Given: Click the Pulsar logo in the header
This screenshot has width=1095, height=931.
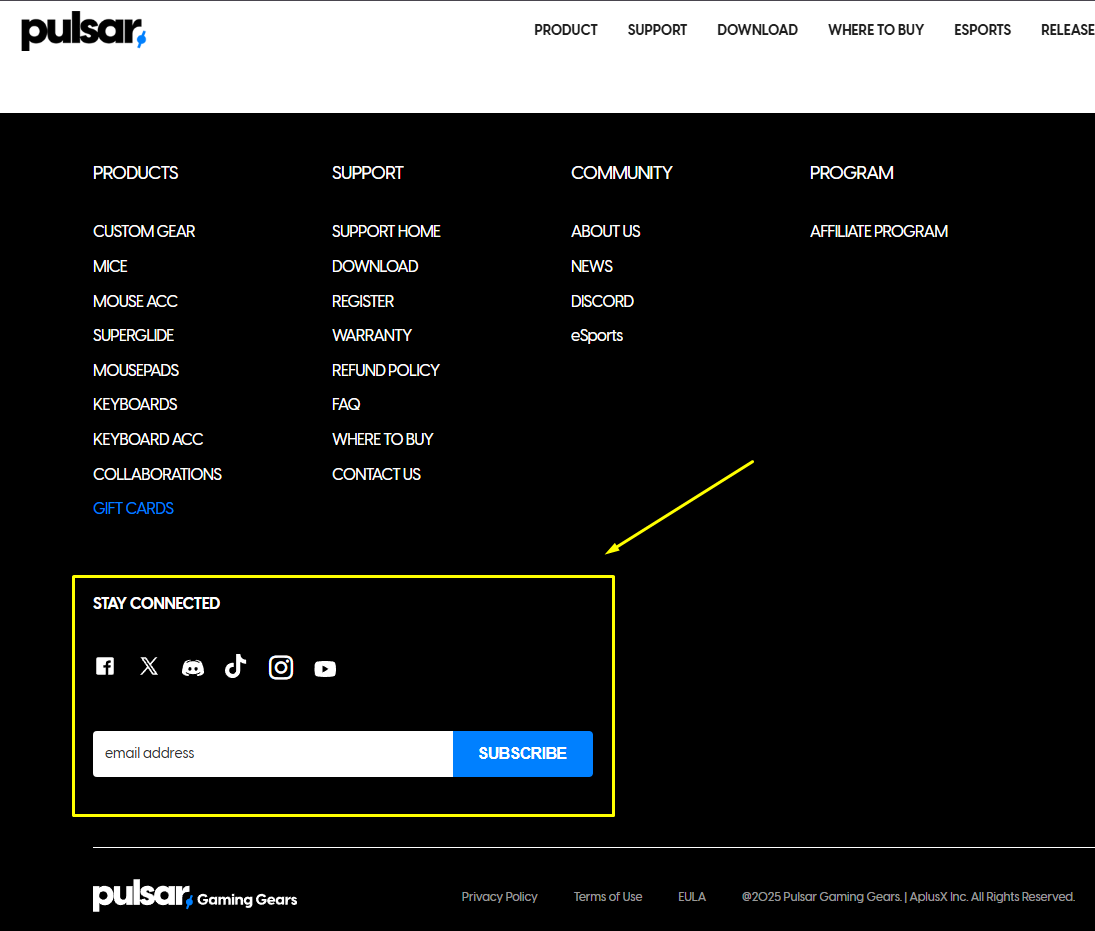Looking at the screenshot, I should pos(84,31).
